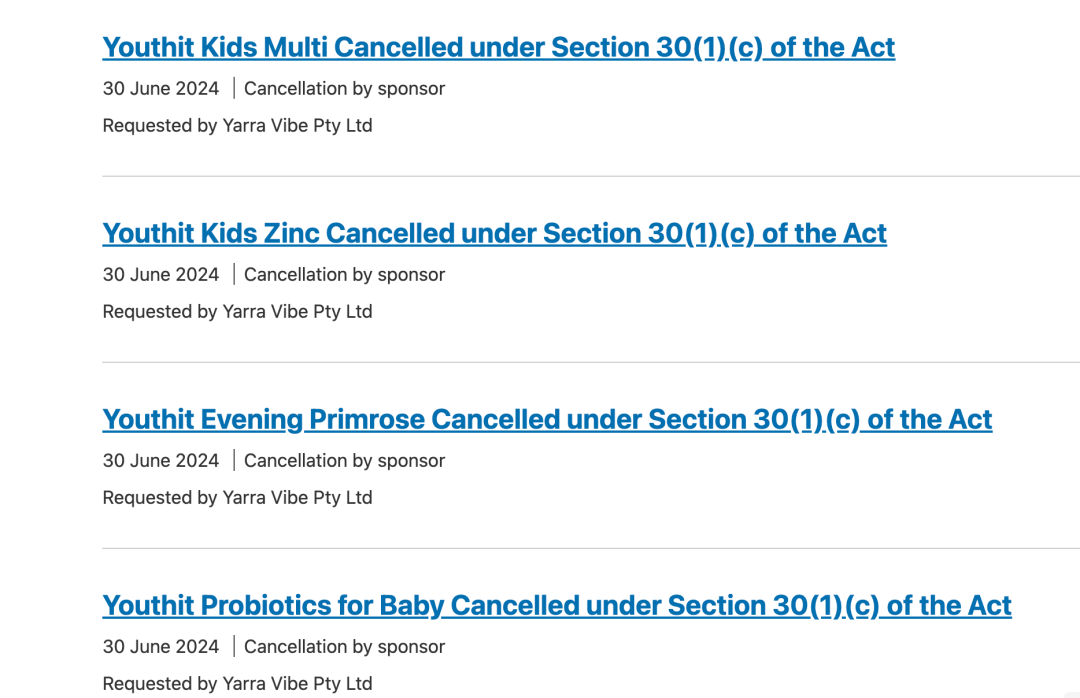Click 'Requested by Yarra Vibe' under Kids Zinc
The image size is (1080, 698).
[x=237, y=311]
